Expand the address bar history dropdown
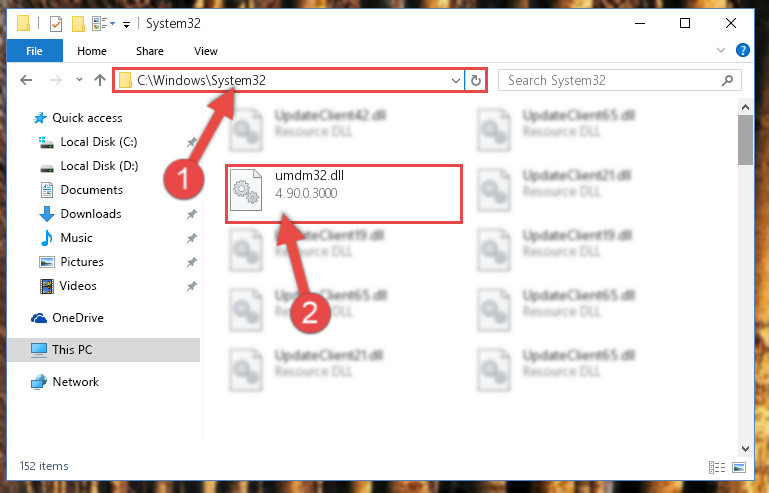769x493 pixels. pos(456,80)
